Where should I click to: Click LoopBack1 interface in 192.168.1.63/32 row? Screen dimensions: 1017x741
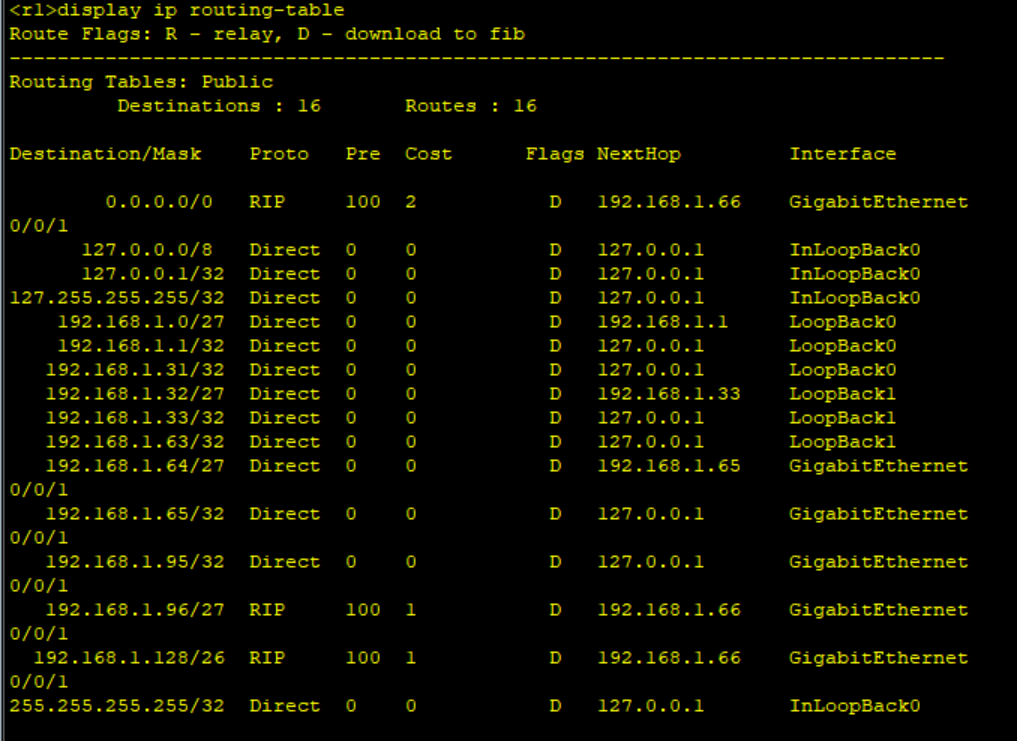click(x=843, y=442)
